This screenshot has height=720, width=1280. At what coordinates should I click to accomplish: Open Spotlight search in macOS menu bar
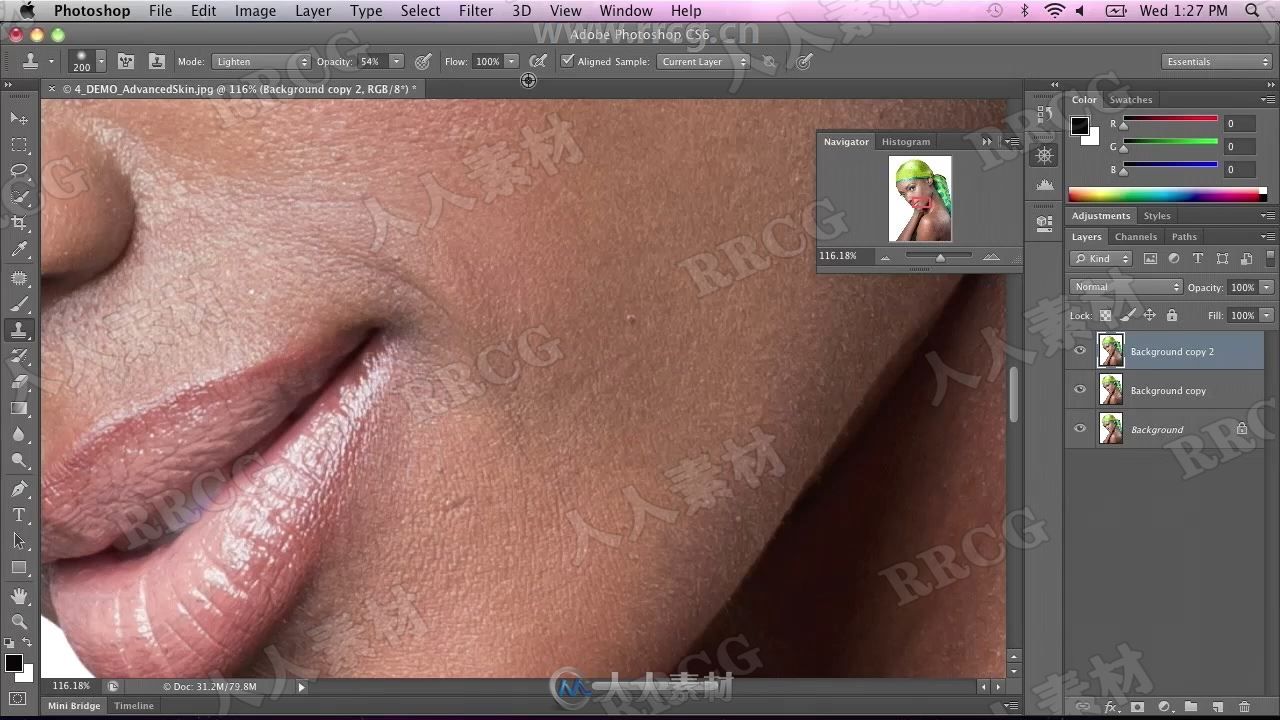pos(1253,11)
